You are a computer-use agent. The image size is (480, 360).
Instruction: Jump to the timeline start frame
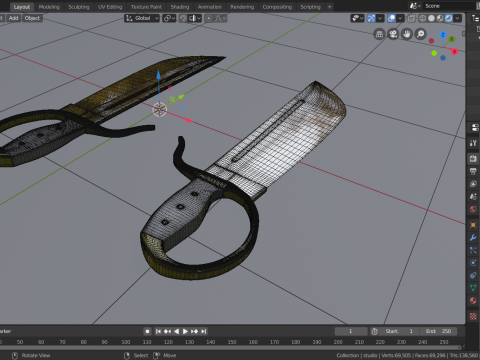(158, 331)
